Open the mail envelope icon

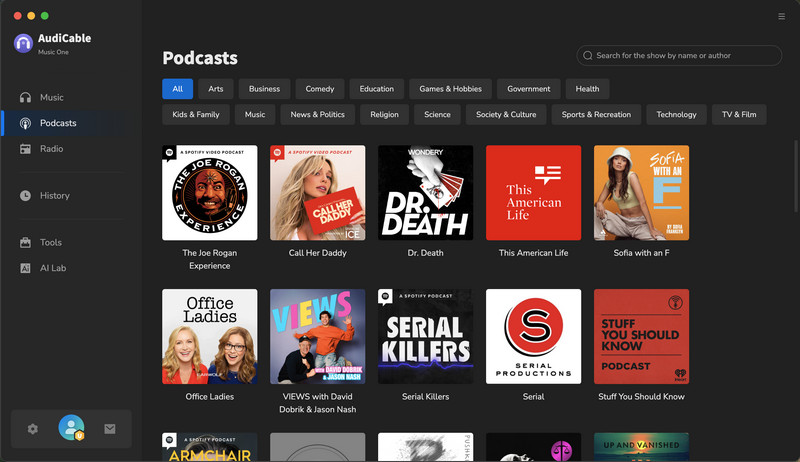110,429
